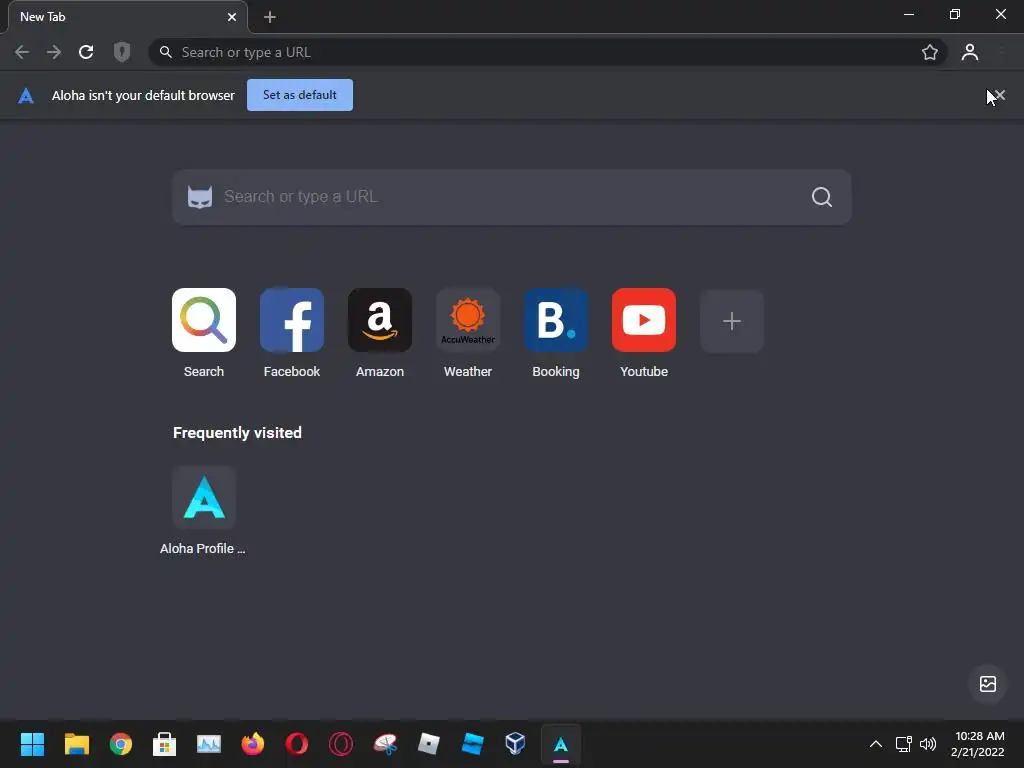Click the back navigation arrow
This screenshot has width=1024, height=768.
point(22,52)
